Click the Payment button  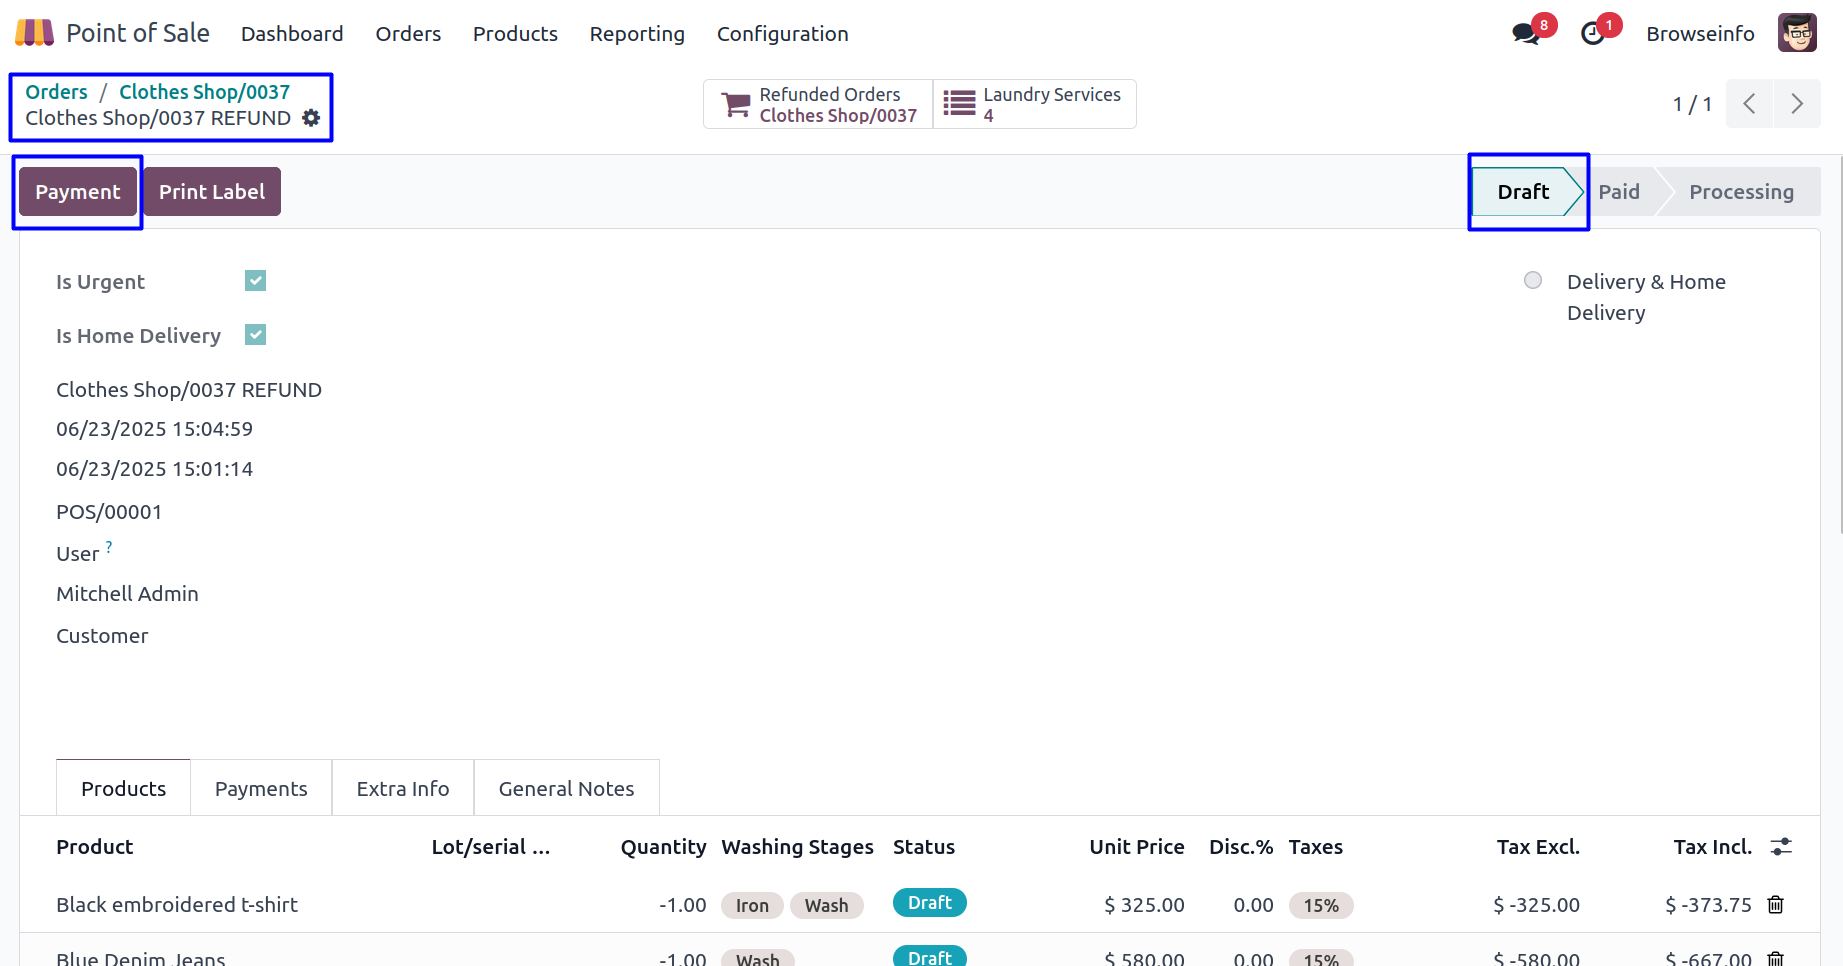(78, 192)
